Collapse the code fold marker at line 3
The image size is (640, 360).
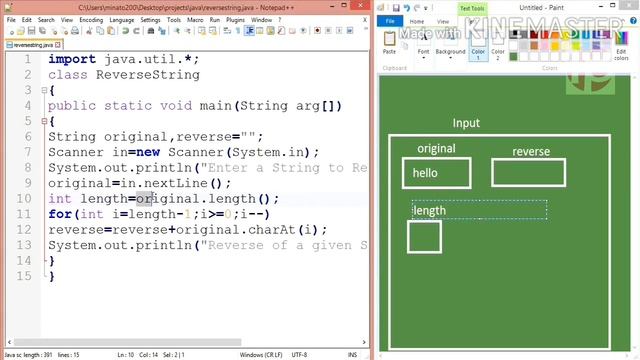44,90
